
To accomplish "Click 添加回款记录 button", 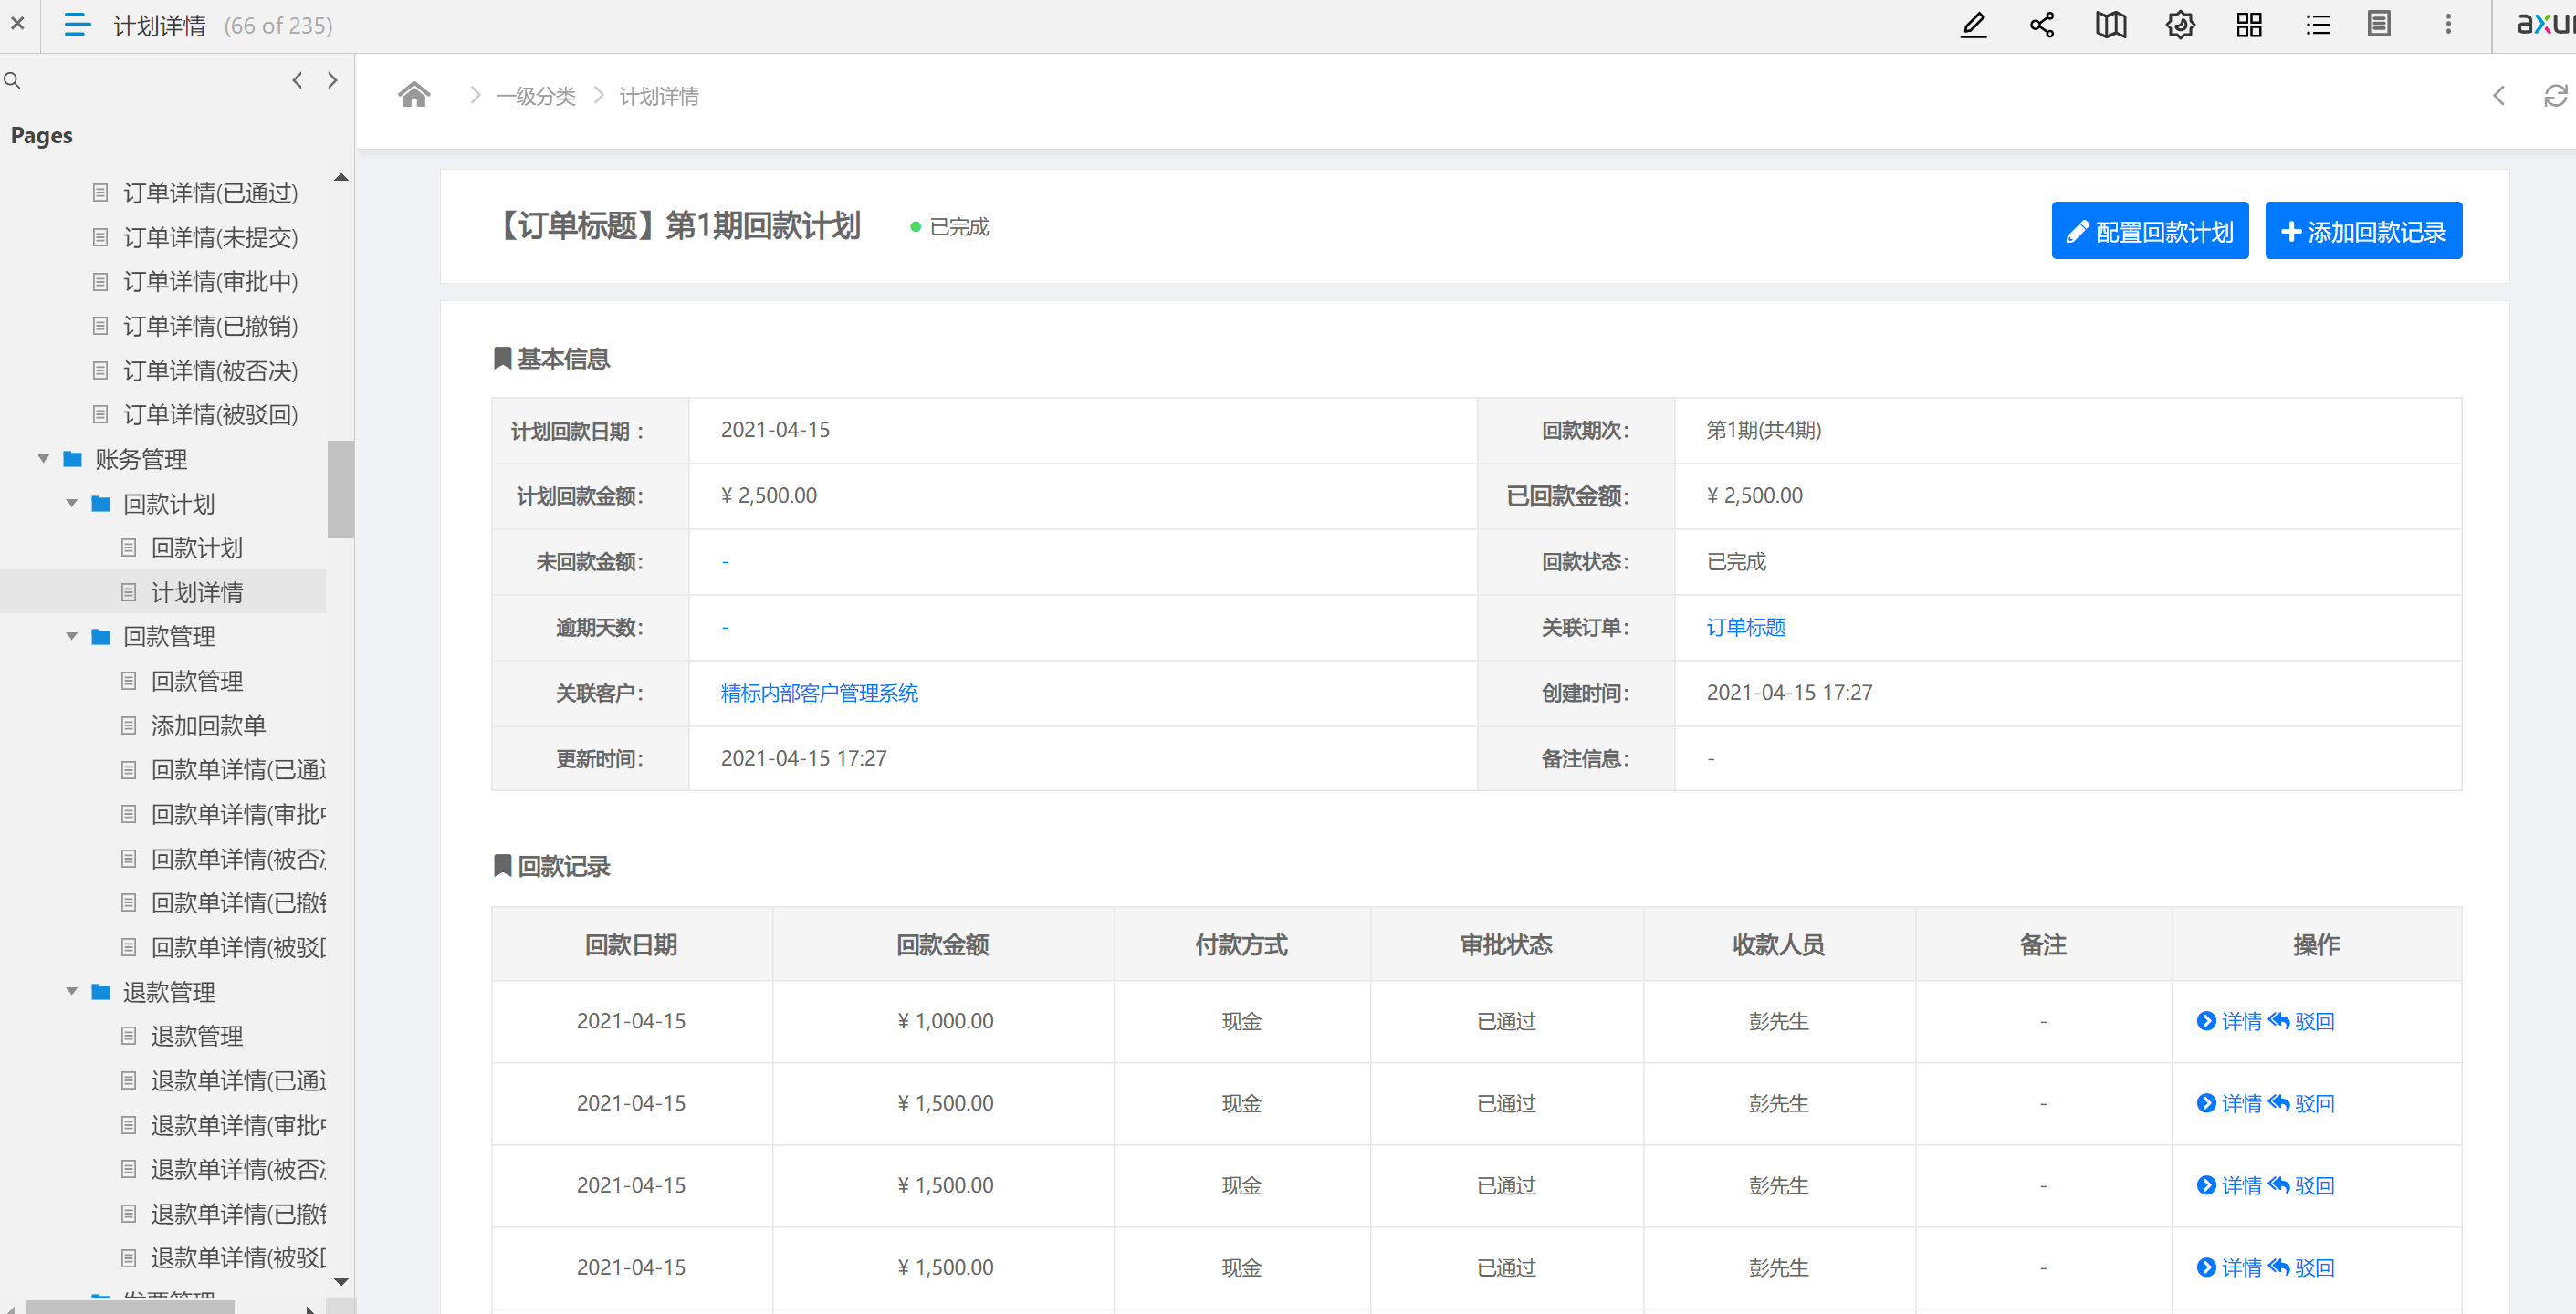I will [2363, 231].
